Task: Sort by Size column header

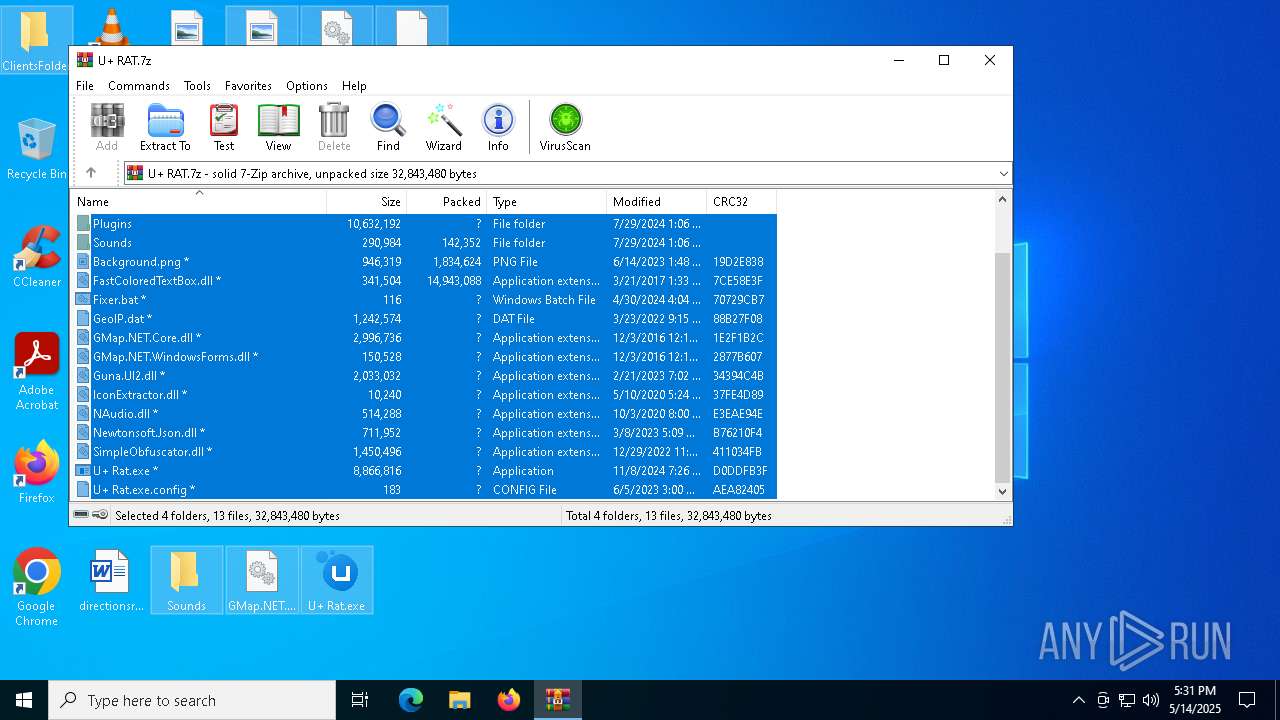Action: coord(367,201)
